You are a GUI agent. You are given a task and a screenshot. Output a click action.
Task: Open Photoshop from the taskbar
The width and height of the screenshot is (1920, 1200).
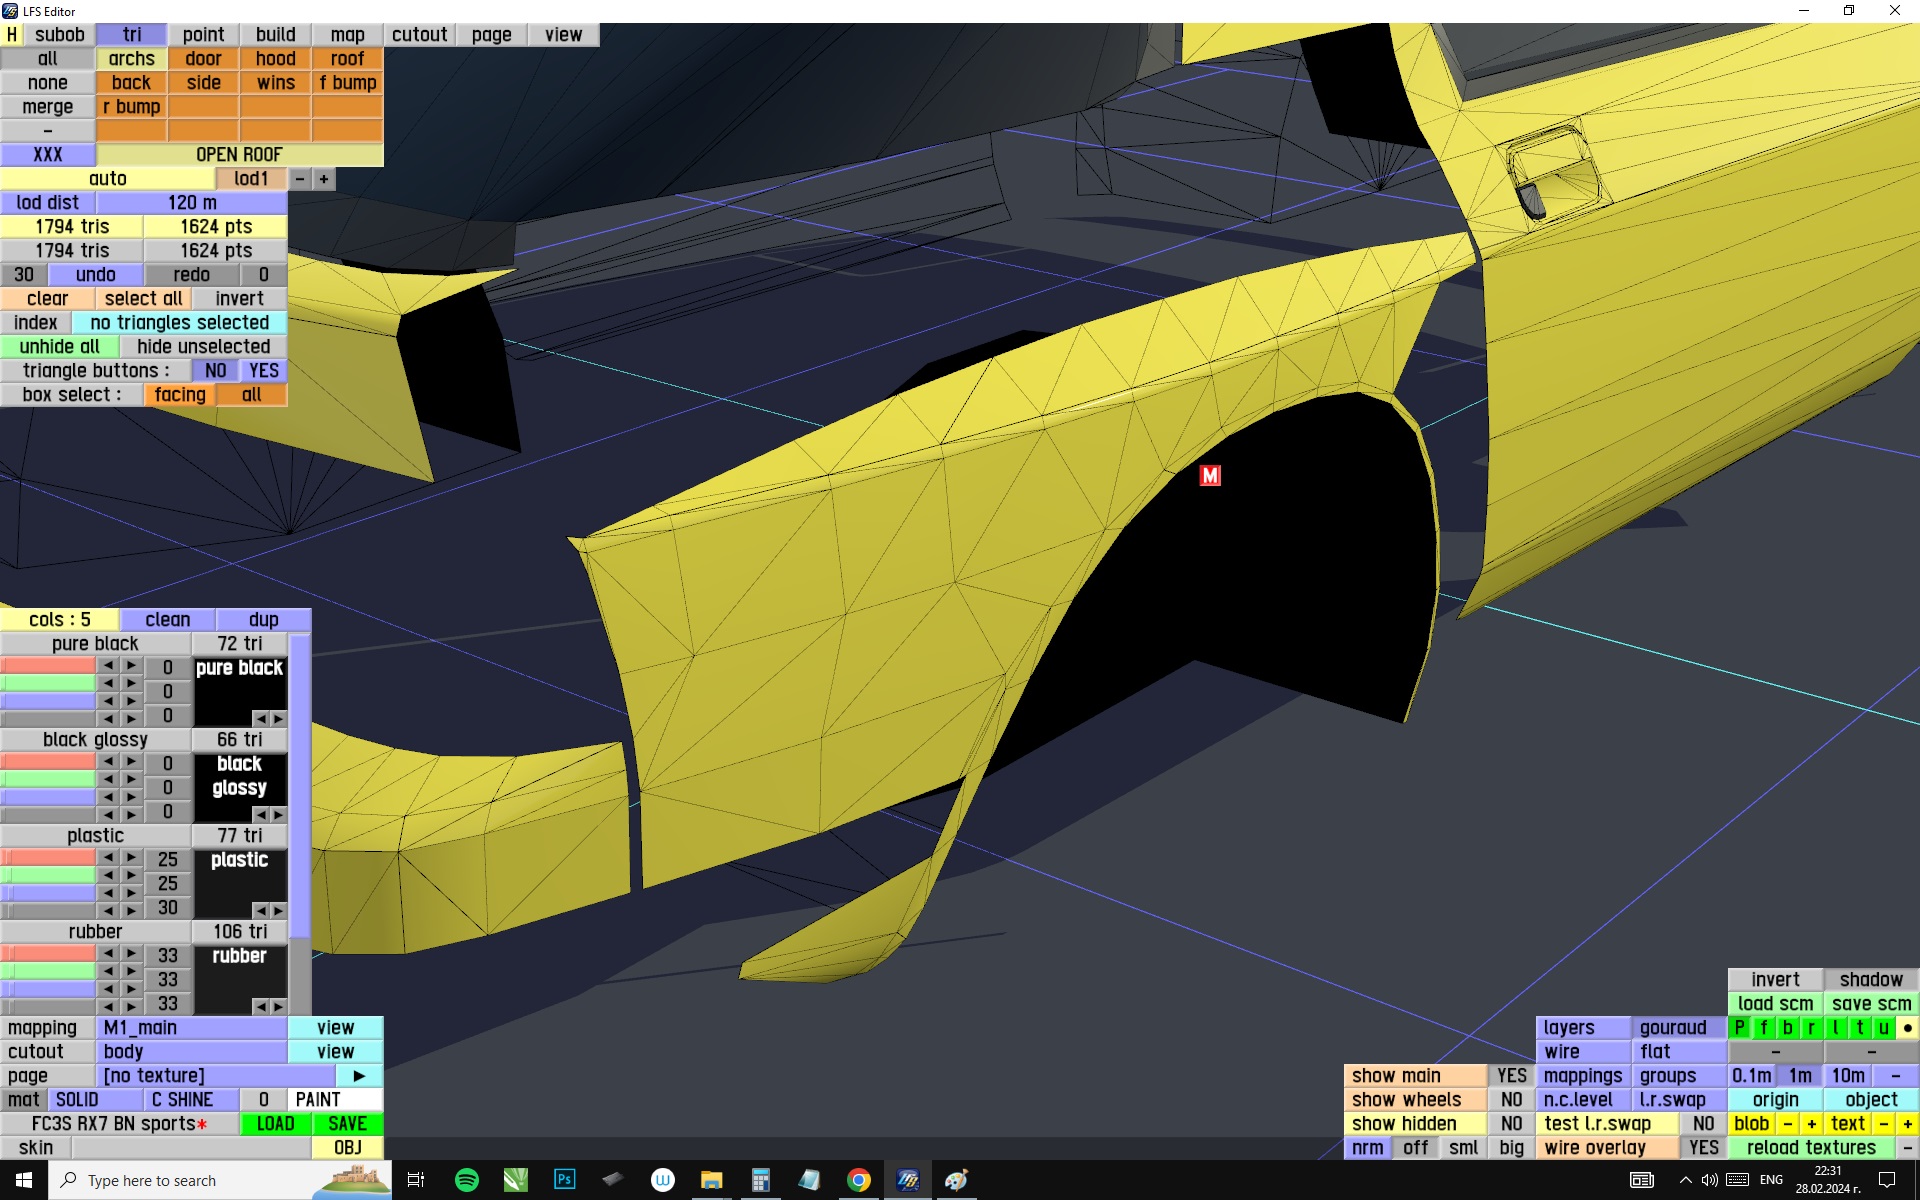565,1180
